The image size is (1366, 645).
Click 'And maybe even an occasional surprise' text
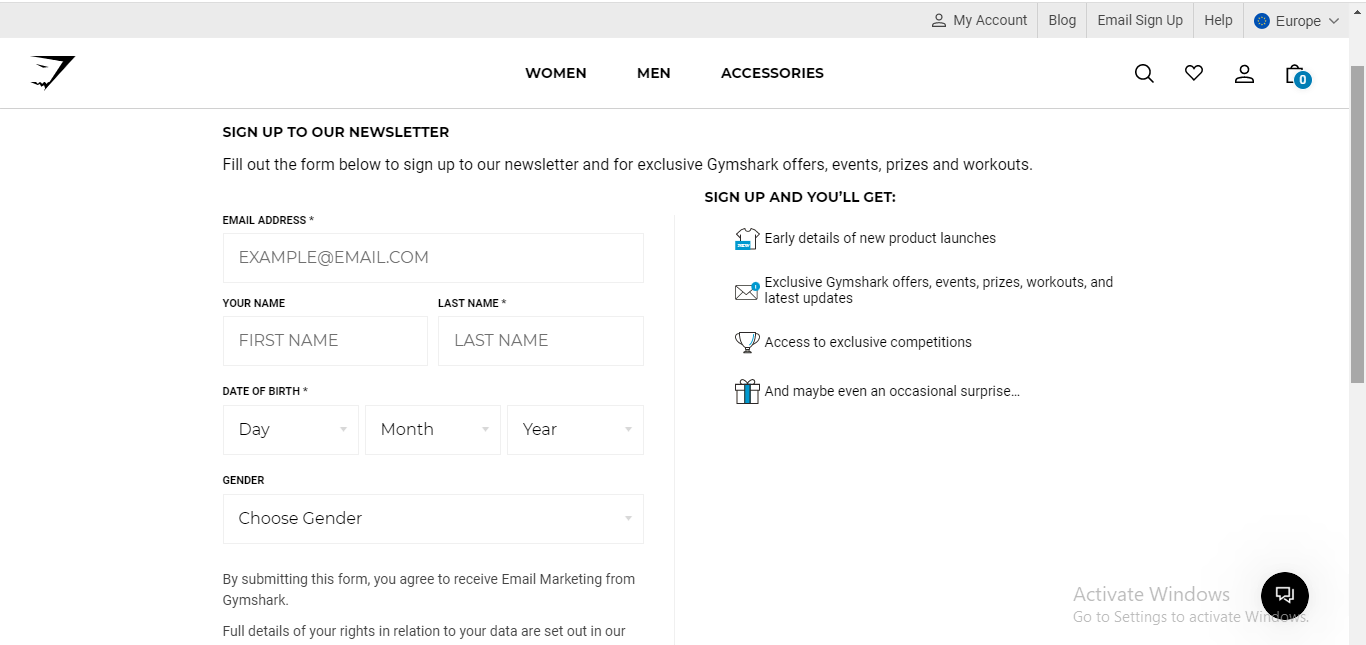tap(892, 391)
